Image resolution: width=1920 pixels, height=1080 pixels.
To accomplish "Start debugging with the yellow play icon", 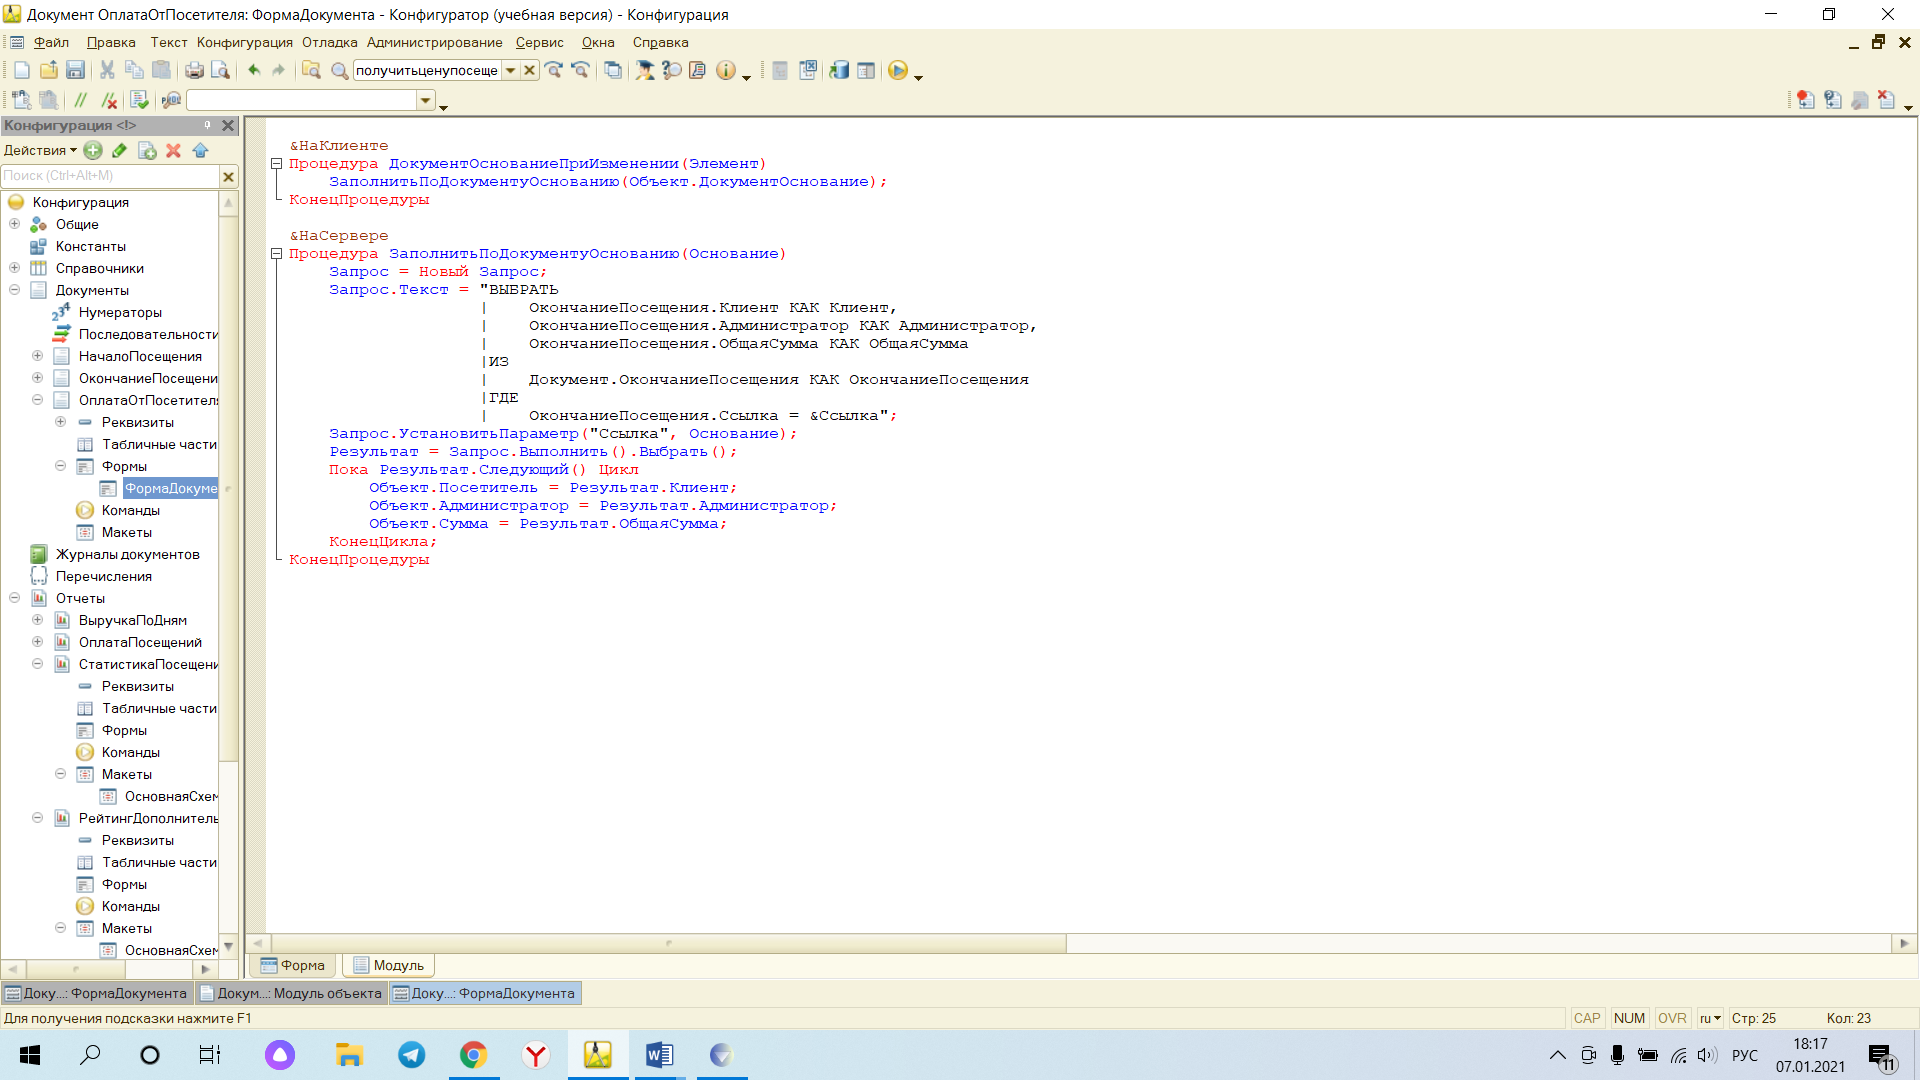I will point(898,70).
